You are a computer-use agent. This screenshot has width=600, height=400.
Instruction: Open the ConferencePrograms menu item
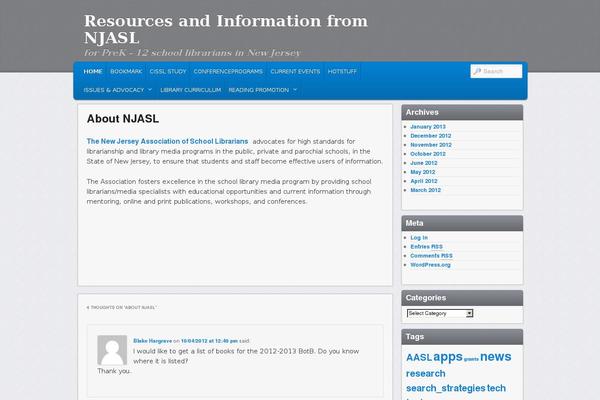pos(228,72)
